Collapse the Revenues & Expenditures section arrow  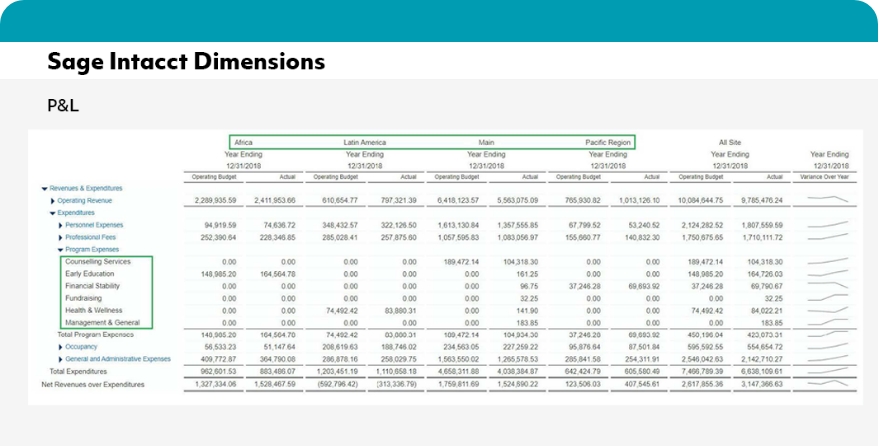click(44, 188)
